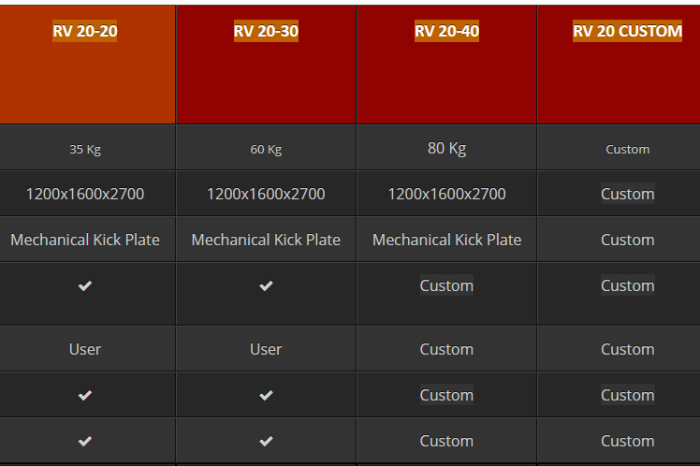This screenshot has height=466, width=700.
Task: Click the bottom-most checkmark in RV 20-30 column
Action: point(266,441)
